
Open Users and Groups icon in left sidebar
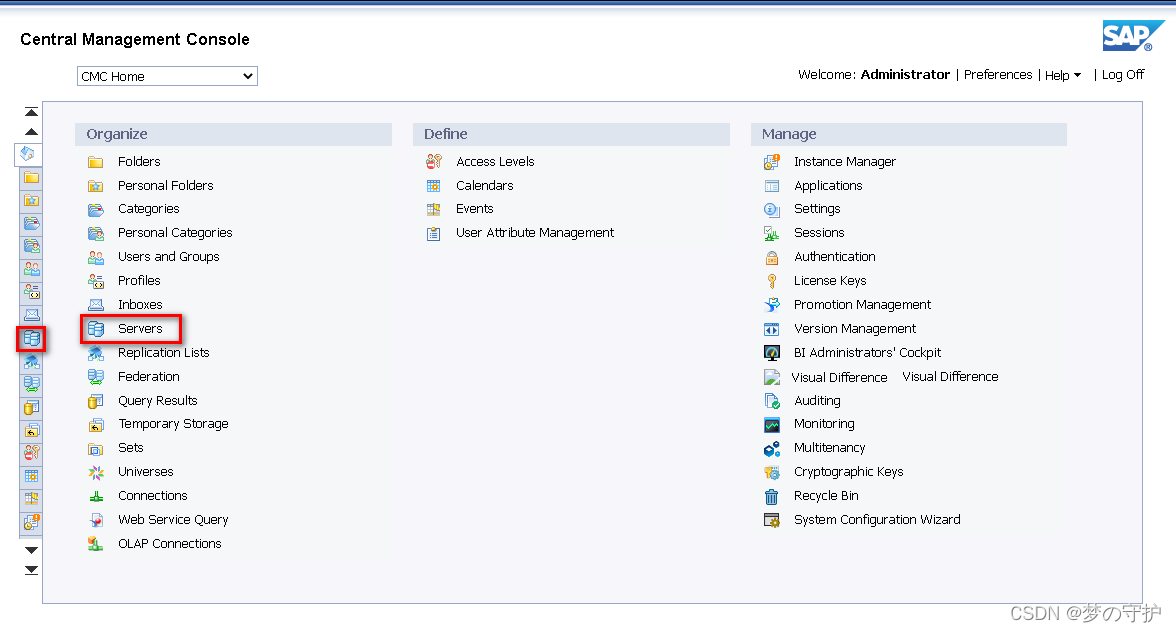32,269
